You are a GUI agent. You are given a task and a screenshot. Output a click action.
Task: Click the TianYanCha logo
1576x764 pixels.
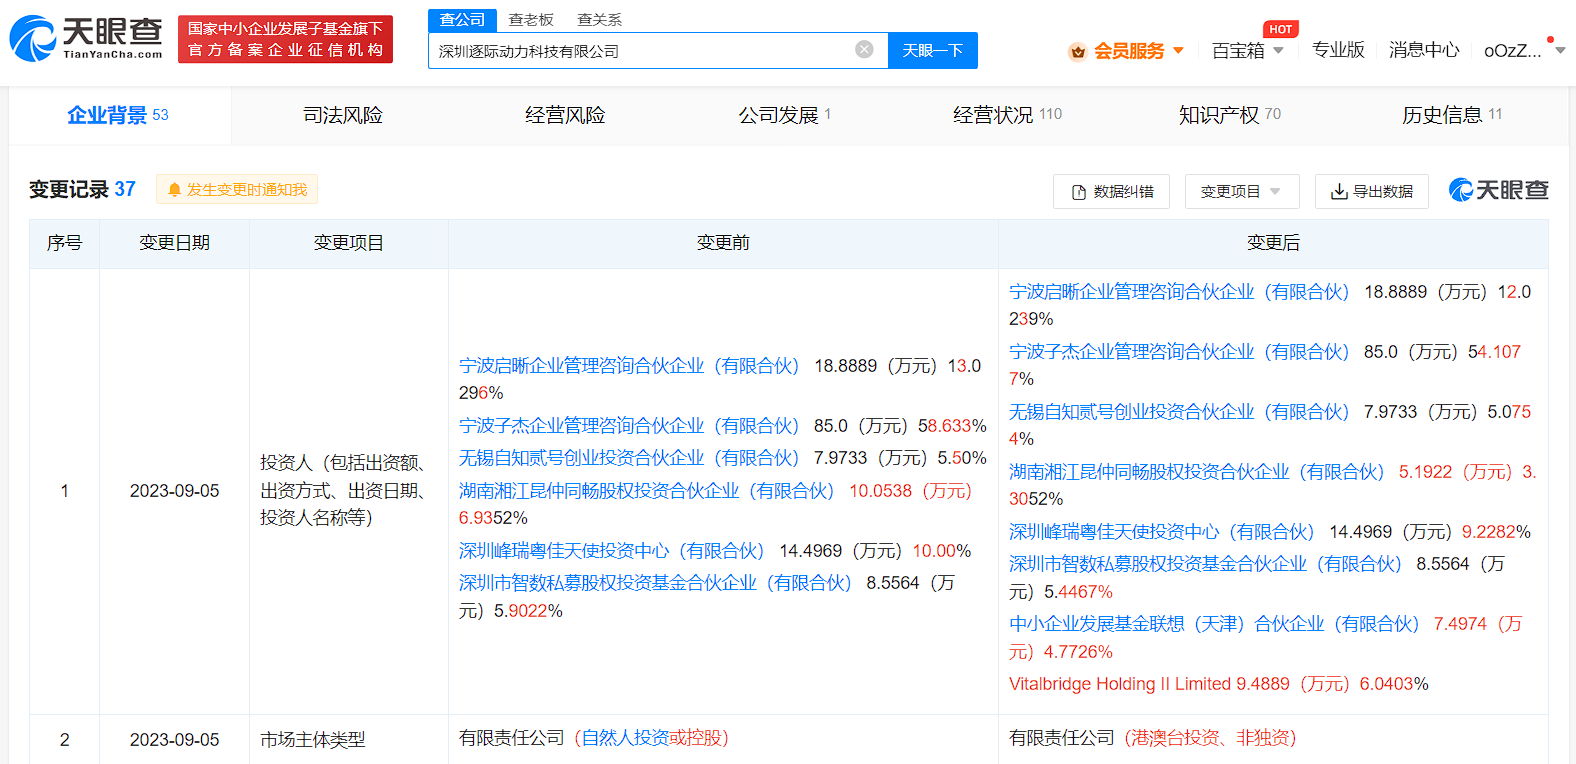coord(86,38)
